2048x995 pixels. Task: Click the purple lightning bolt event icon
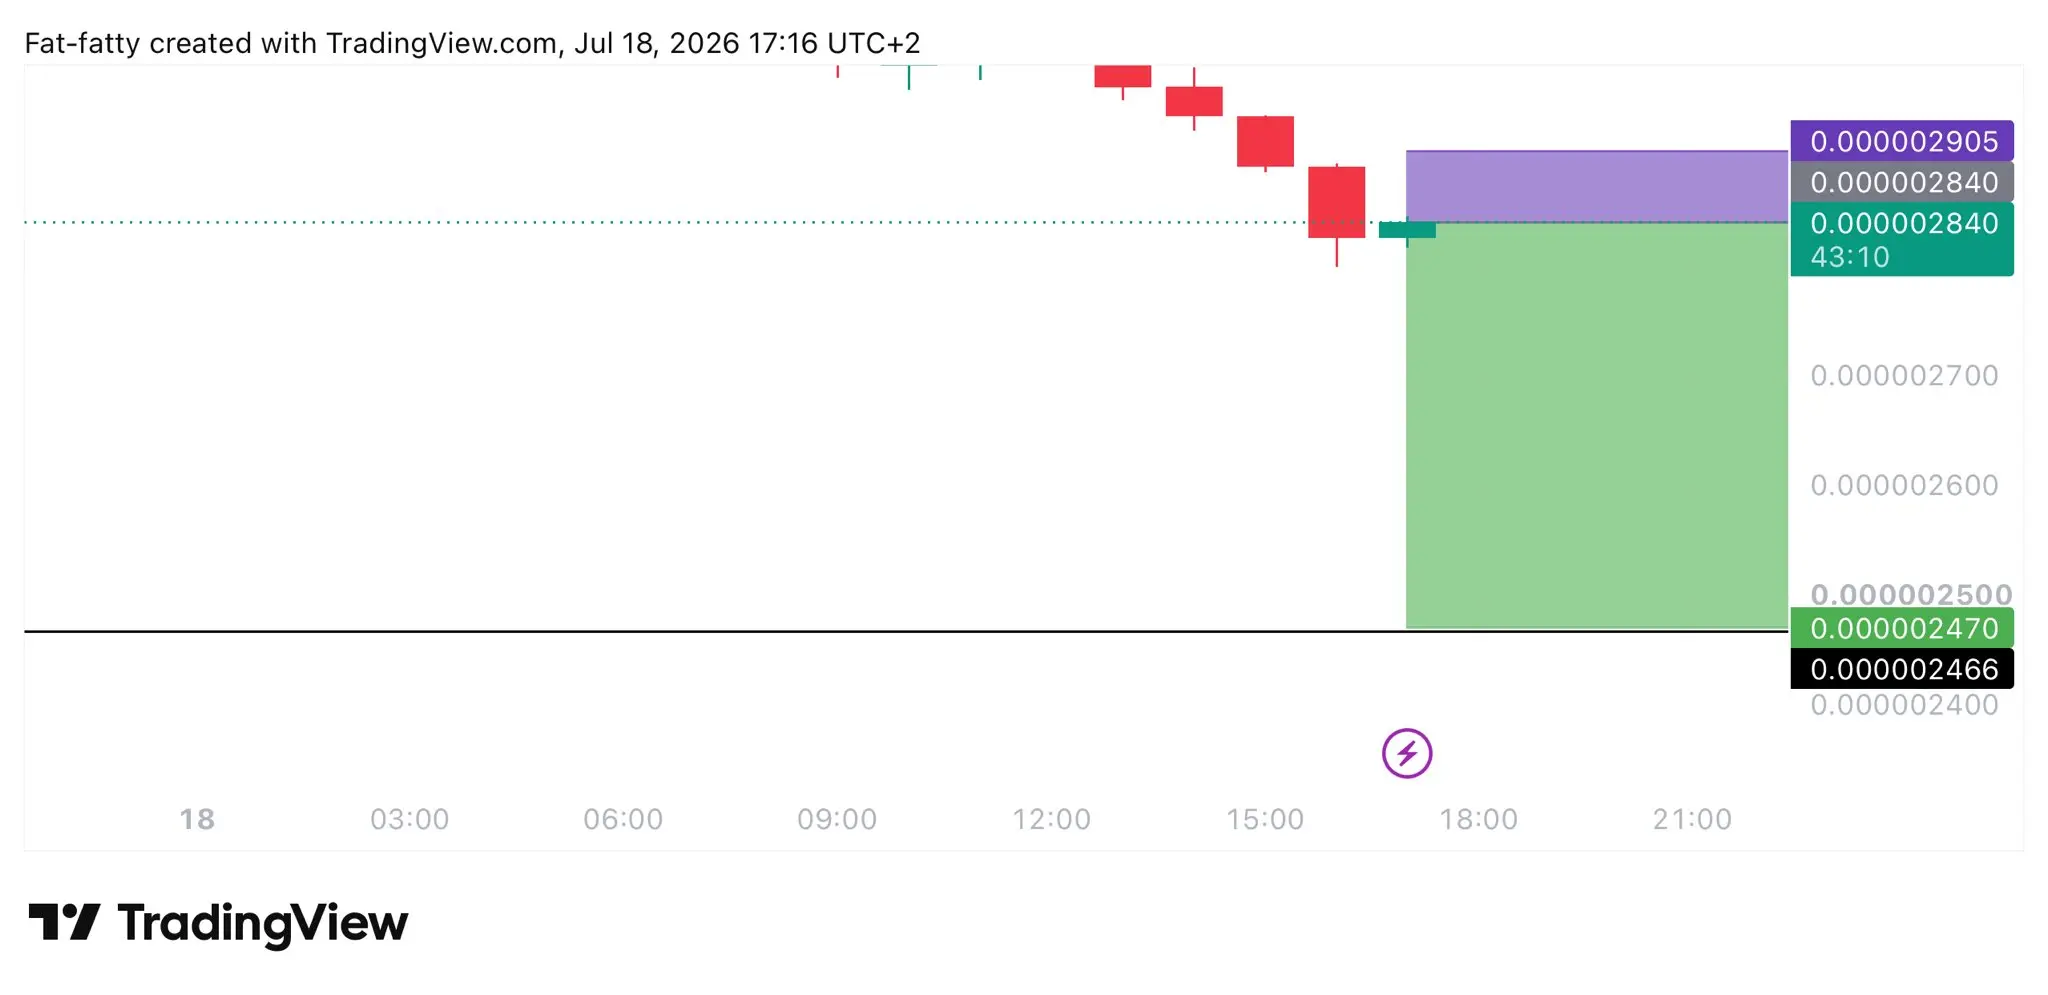(1407, 753)
